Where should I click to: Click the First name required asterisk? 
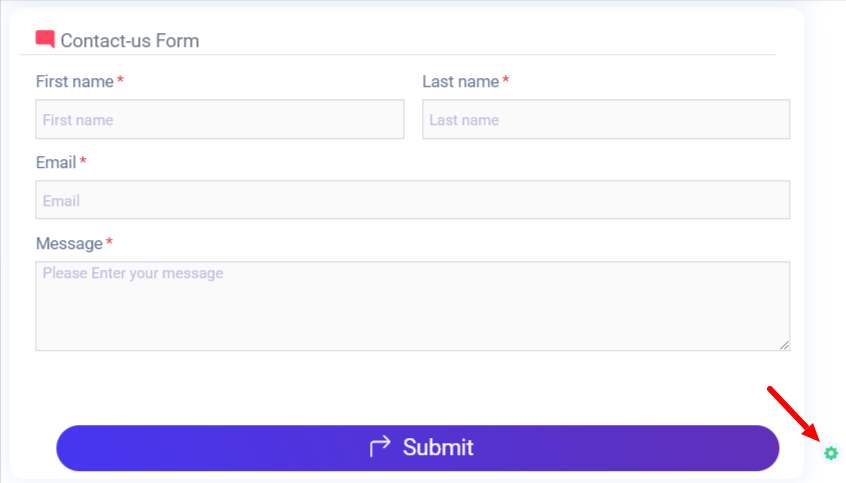click(121, 81)
